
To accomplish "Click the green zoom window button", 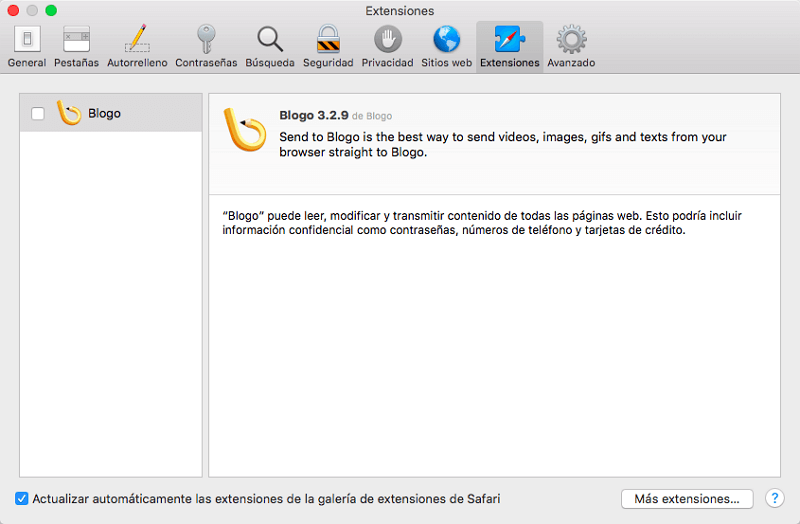I will point(51,10).
